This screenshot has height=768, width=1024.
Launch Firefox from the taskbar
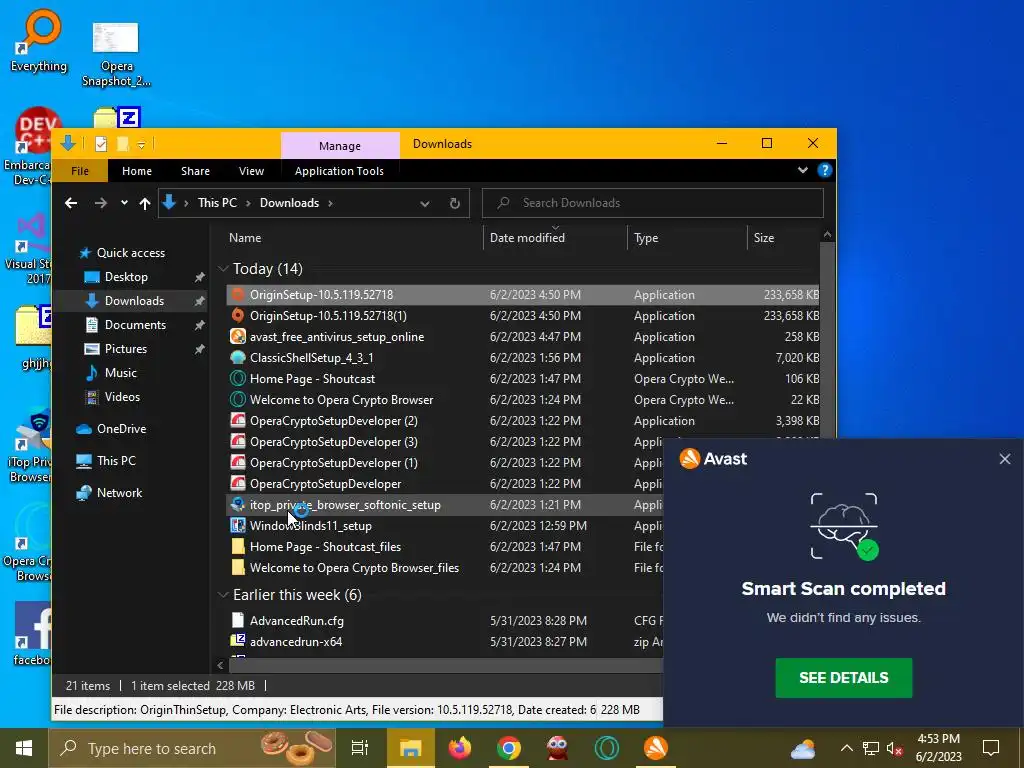(x=460, y=748)
